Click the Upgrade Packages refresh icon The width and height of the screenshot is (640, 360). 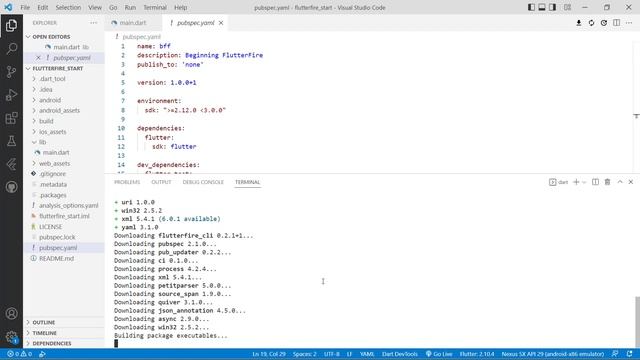(x=591, y=23)
